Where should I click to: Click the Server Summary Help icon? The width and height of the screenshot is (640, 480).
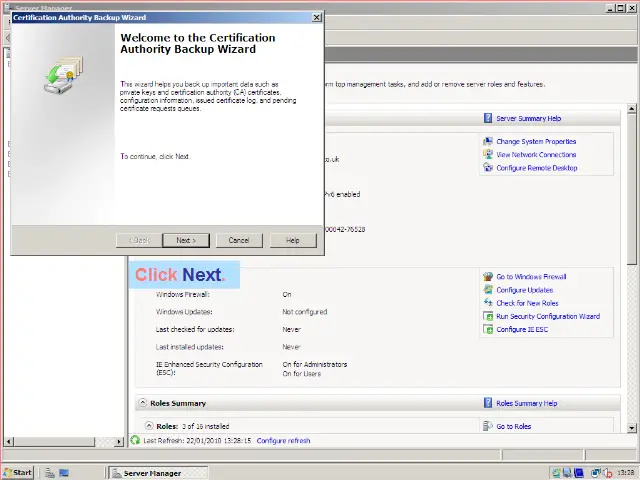[488, 118]
